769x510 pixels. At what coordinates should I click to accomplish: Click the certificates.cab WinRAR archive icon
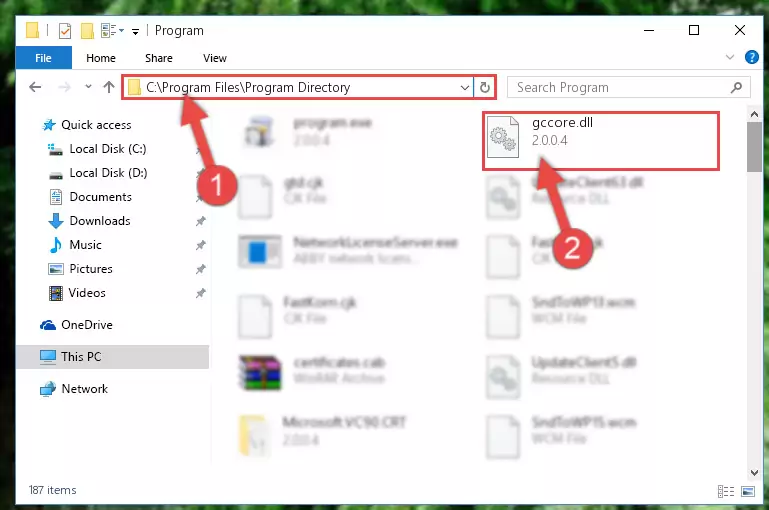(x=260, y=373)
